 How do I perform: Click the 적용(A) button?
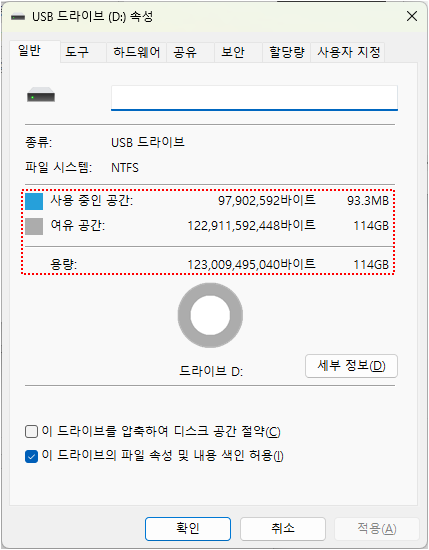click(377, 529)
